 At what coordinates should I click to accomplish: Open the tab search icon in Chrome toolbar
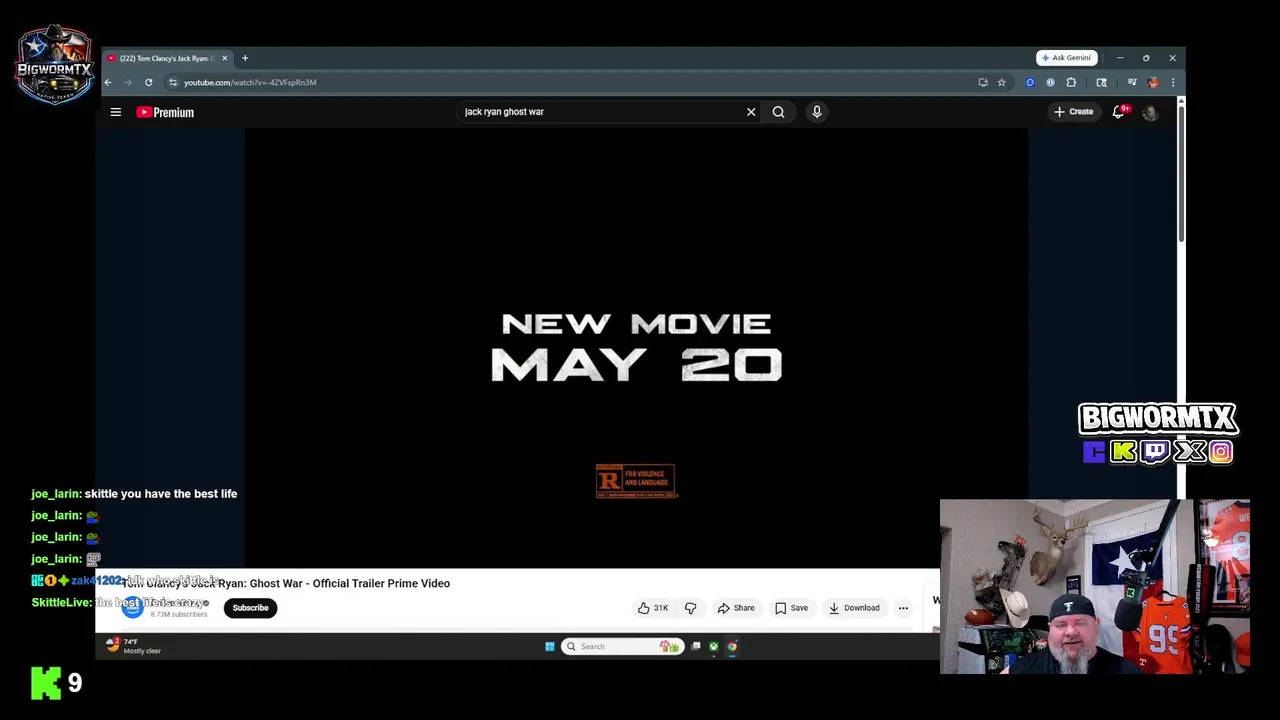coord(1101,82)
